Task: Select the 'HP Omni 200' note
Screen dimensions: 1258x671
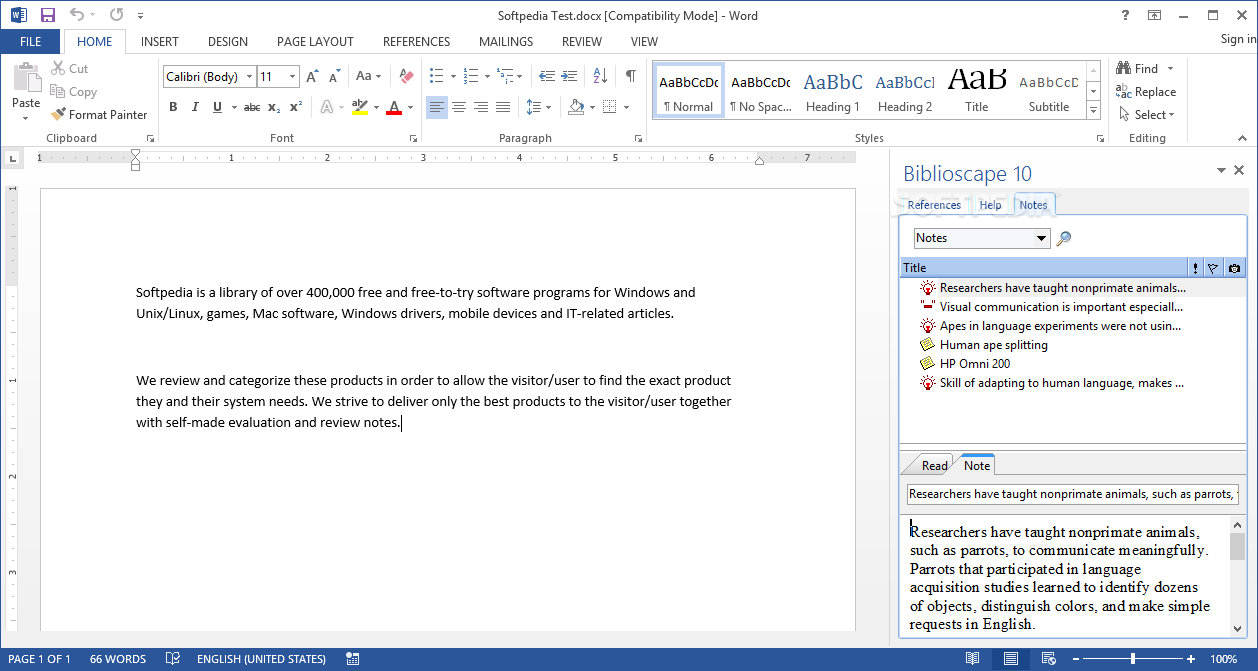Action: 974,364
